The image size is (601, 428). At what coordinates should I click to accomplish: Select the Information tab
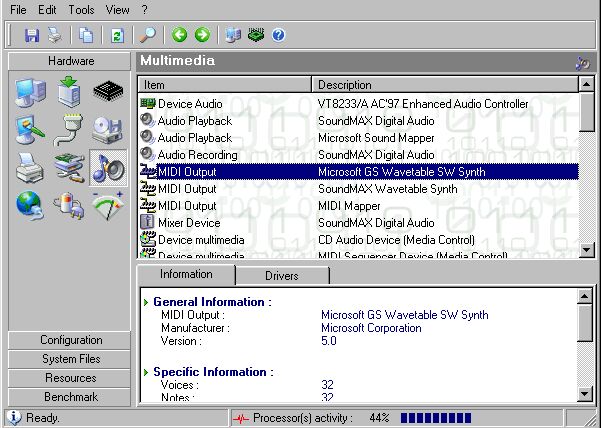coord(186,274)
